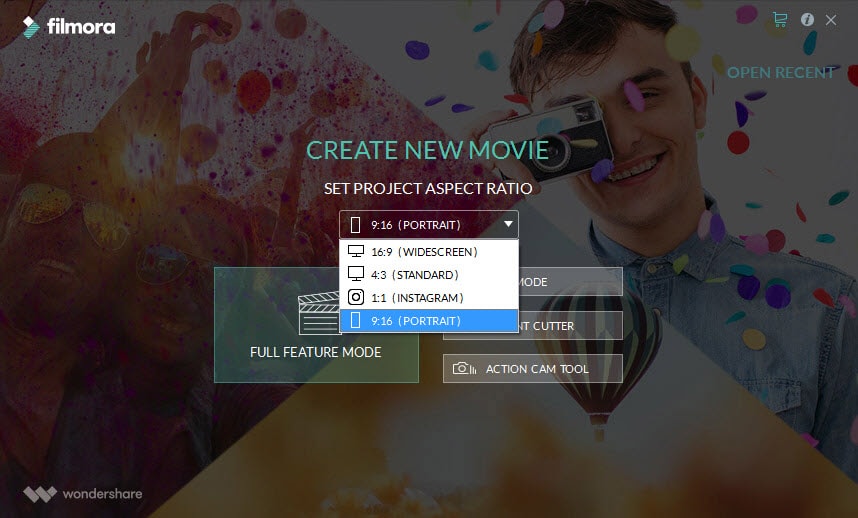858x518 pixels.
Task: Open the Instant Cutter tool
Action: pyautogui.click(x=570, y=325)
